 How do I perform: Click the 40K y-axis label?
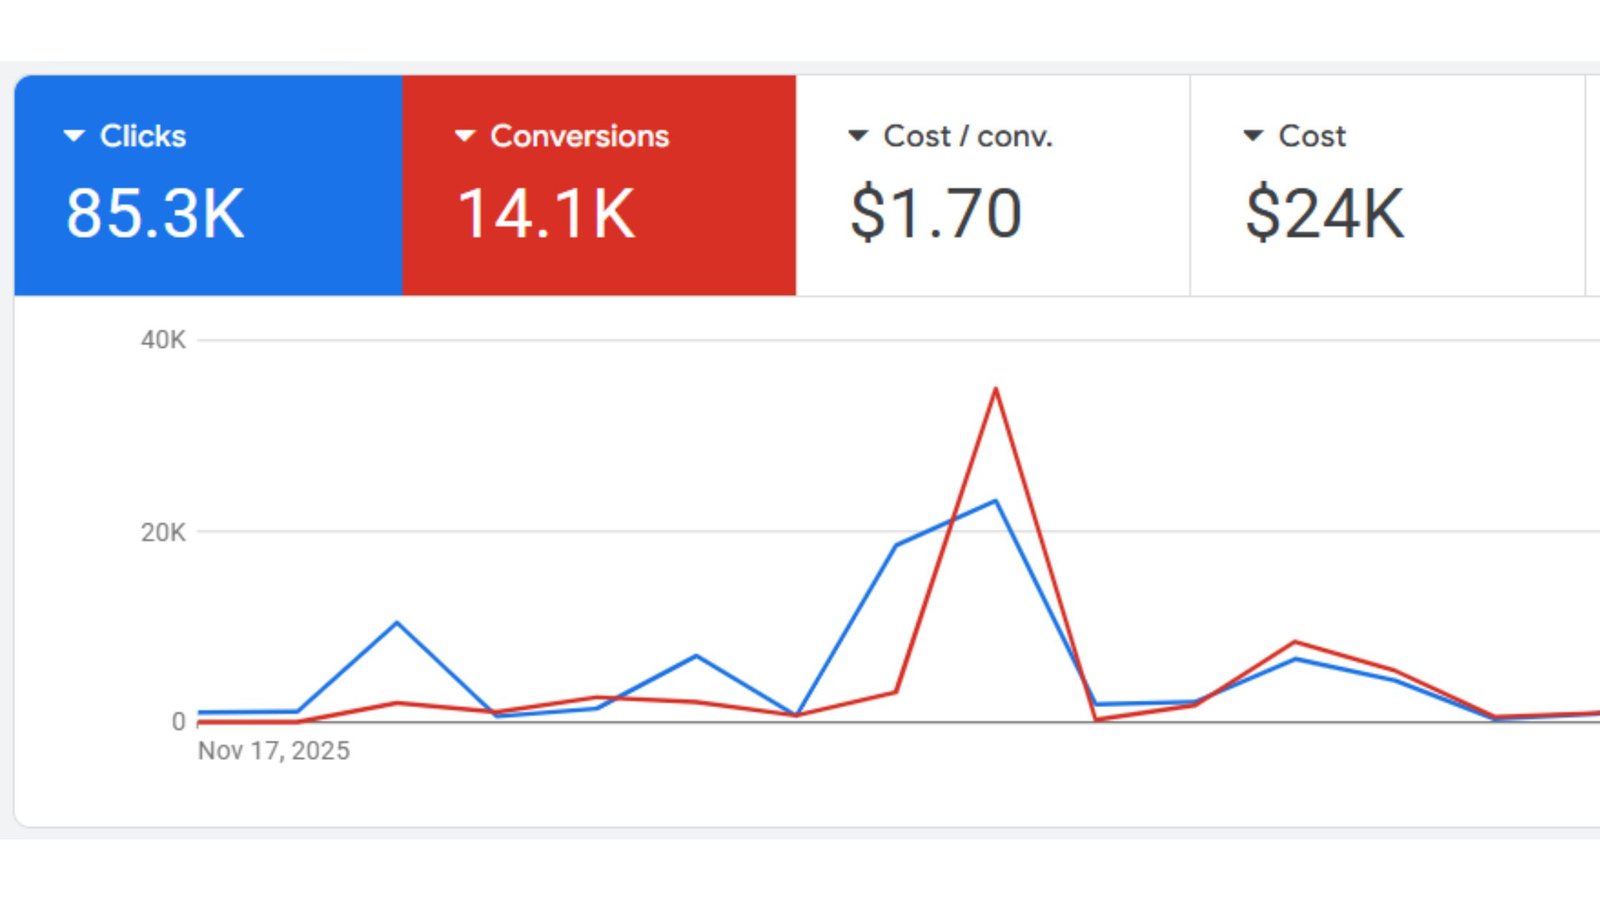[x=163, y=340]
